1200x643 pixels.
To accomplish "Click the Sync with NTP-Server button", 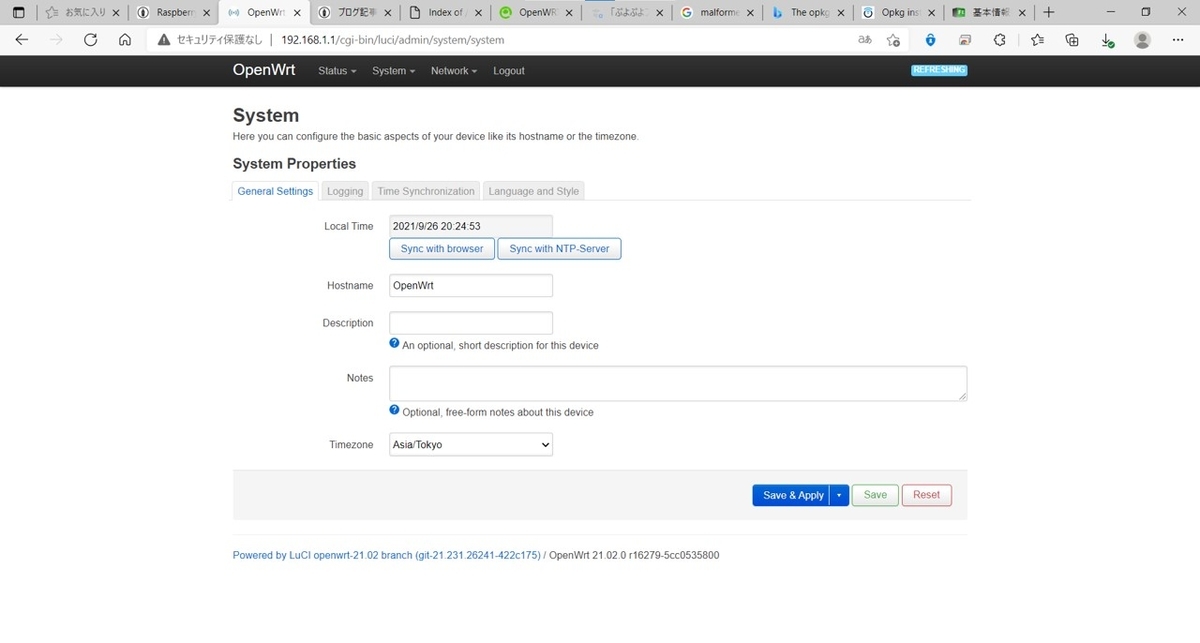I will click(559, 249).
